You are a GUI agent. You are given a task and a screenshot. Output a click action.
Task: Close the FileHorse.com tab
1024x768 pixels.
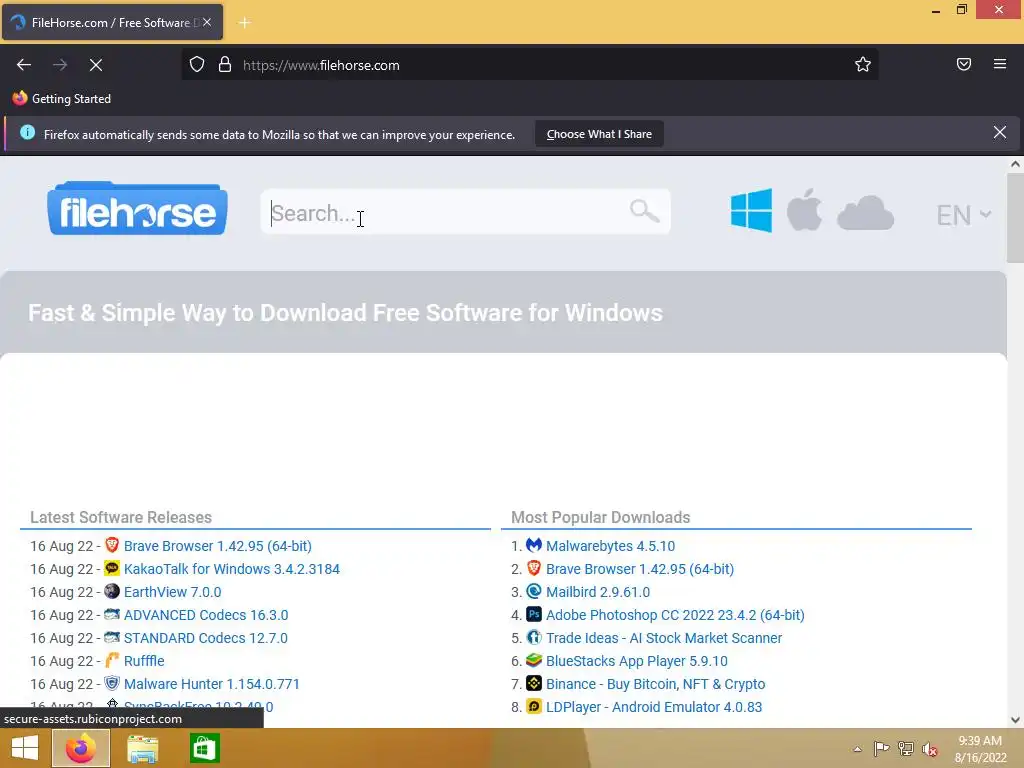pos(206,22)
